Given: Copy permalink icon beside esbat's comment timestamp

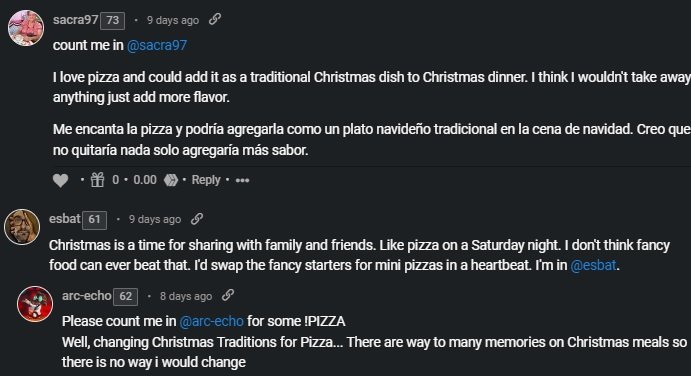Looking at the screenshot, I should (x=197, y=219).
